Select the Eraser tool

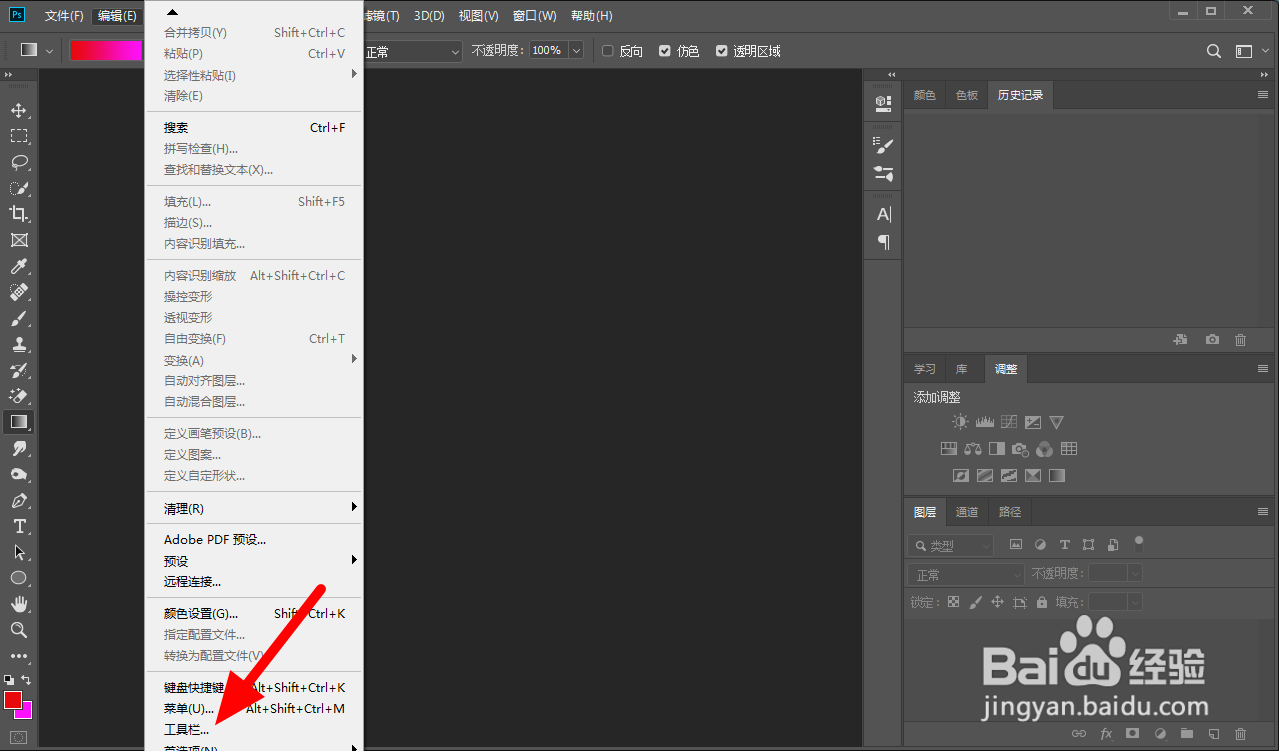19,396
